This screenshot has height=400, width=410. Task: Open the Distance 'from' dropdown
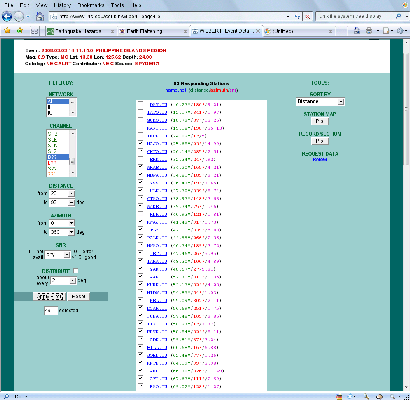62,193
